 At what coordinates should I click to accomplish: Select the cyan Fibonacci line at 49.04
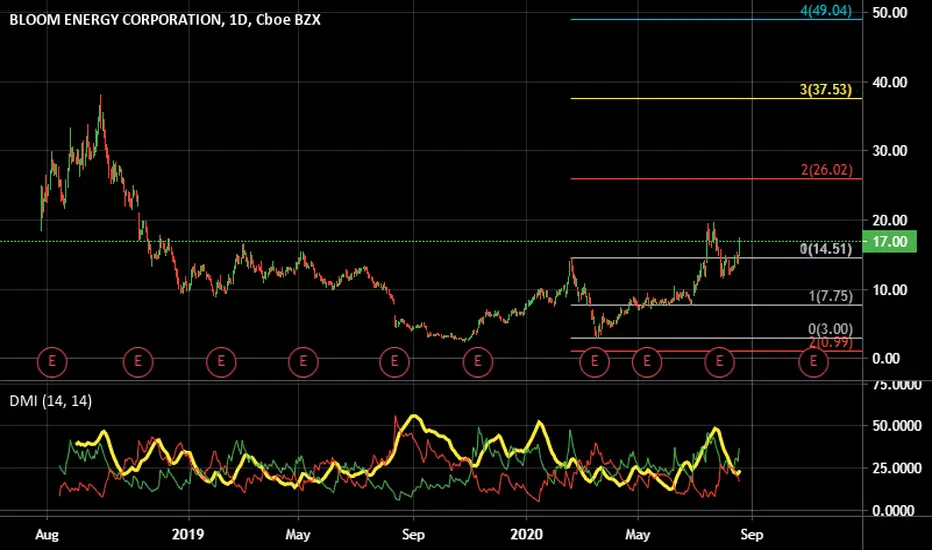[x=716, y=20]
